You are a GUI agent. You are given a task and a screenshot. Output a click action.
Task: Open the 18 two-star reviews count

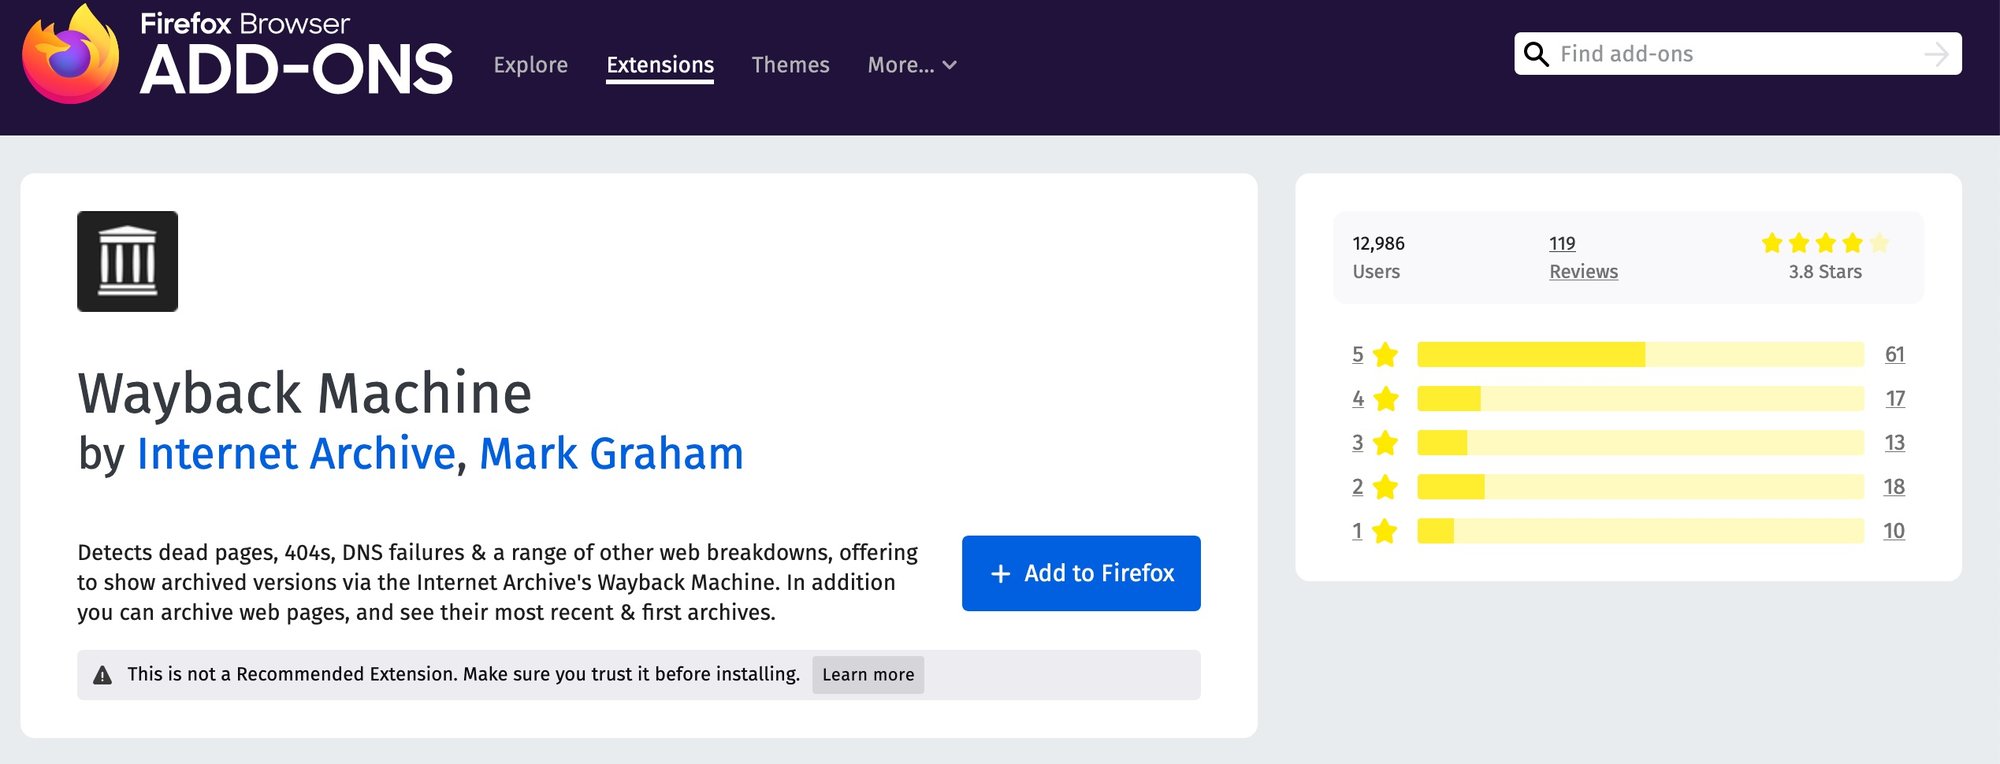pyautogui.click(x=1894, y=487)
